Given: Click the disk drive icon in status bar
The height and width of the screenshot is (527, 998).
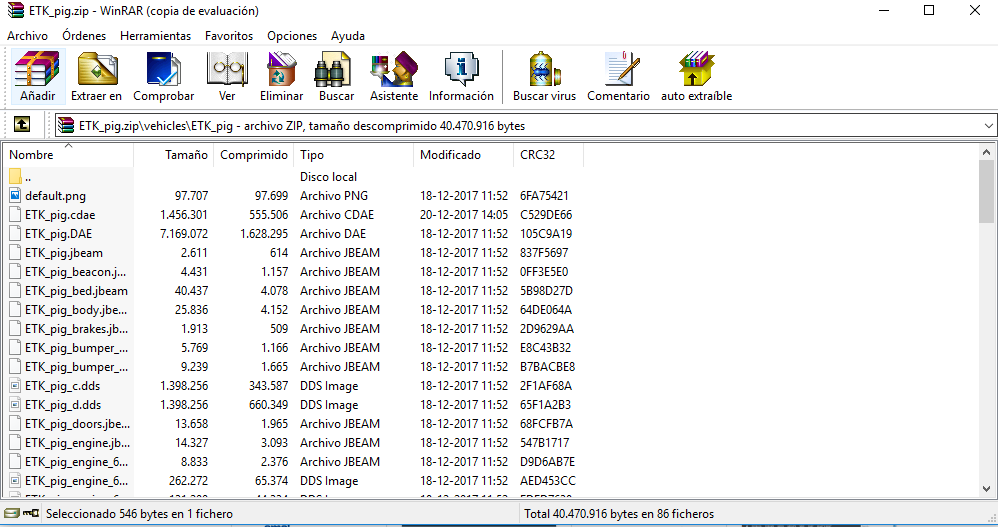Looking at the screenshot, I should [12, 513].
